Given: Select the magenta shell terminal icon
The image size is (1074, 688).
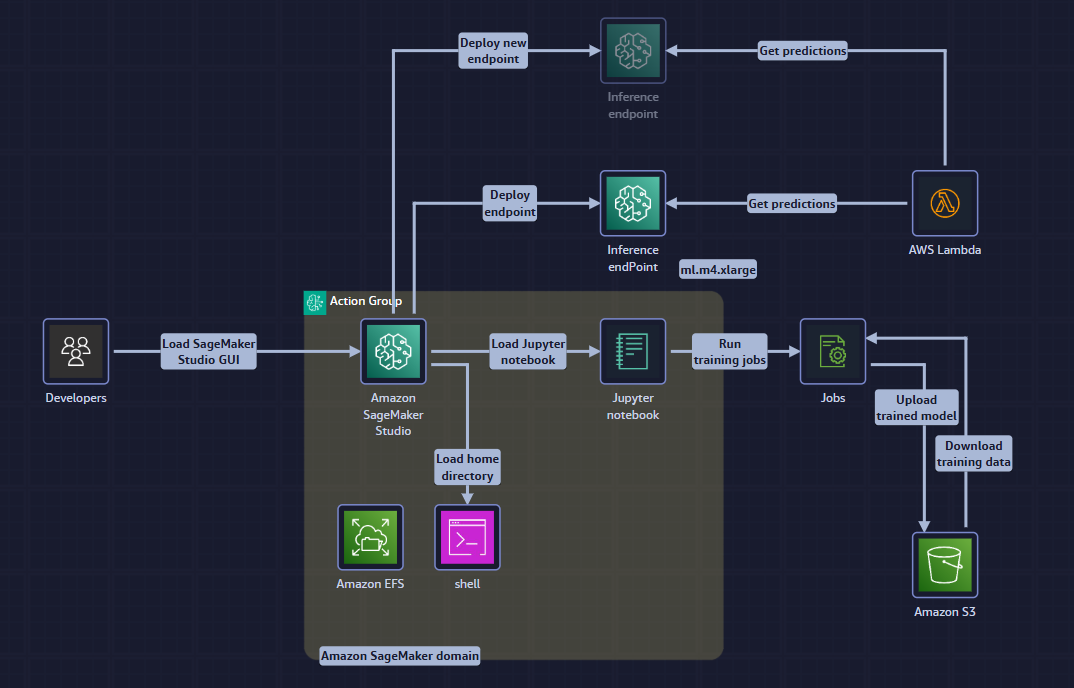Looking at the screenshot, I should tap(467, 537).
